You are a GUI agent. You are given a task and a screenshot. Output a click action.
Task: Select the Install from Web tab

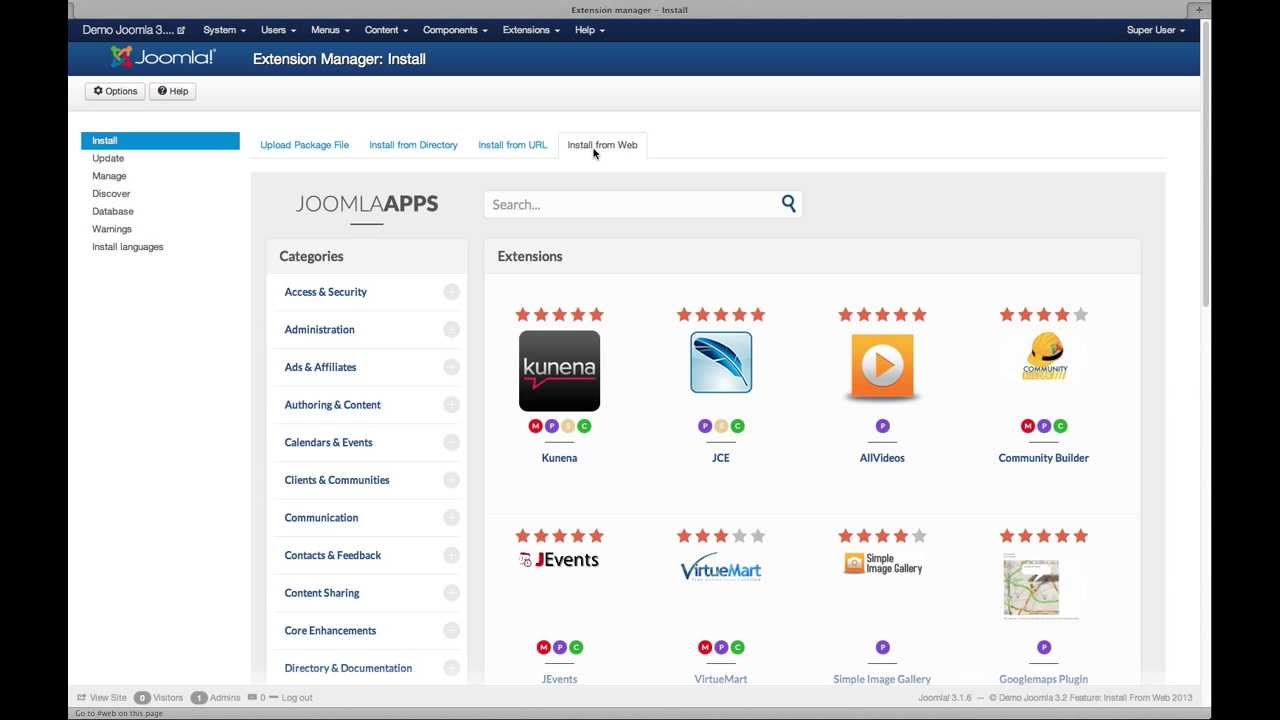tap(602, 145)
